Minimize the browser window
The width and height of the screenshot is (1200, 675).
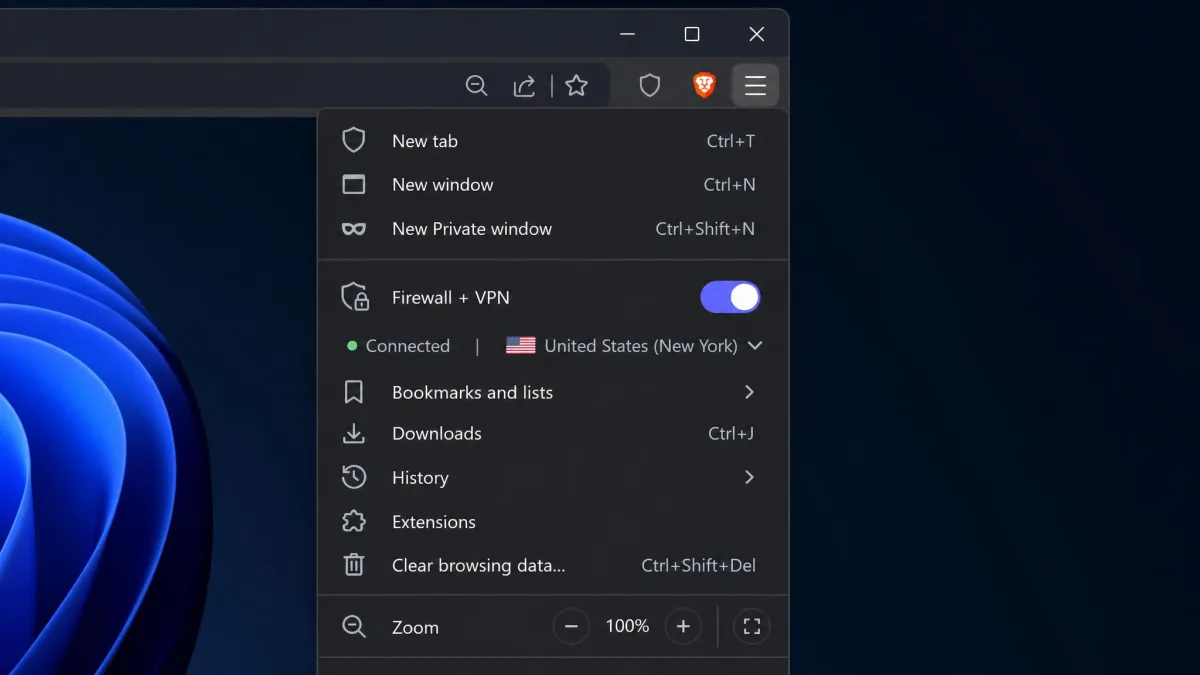(627, 34)
